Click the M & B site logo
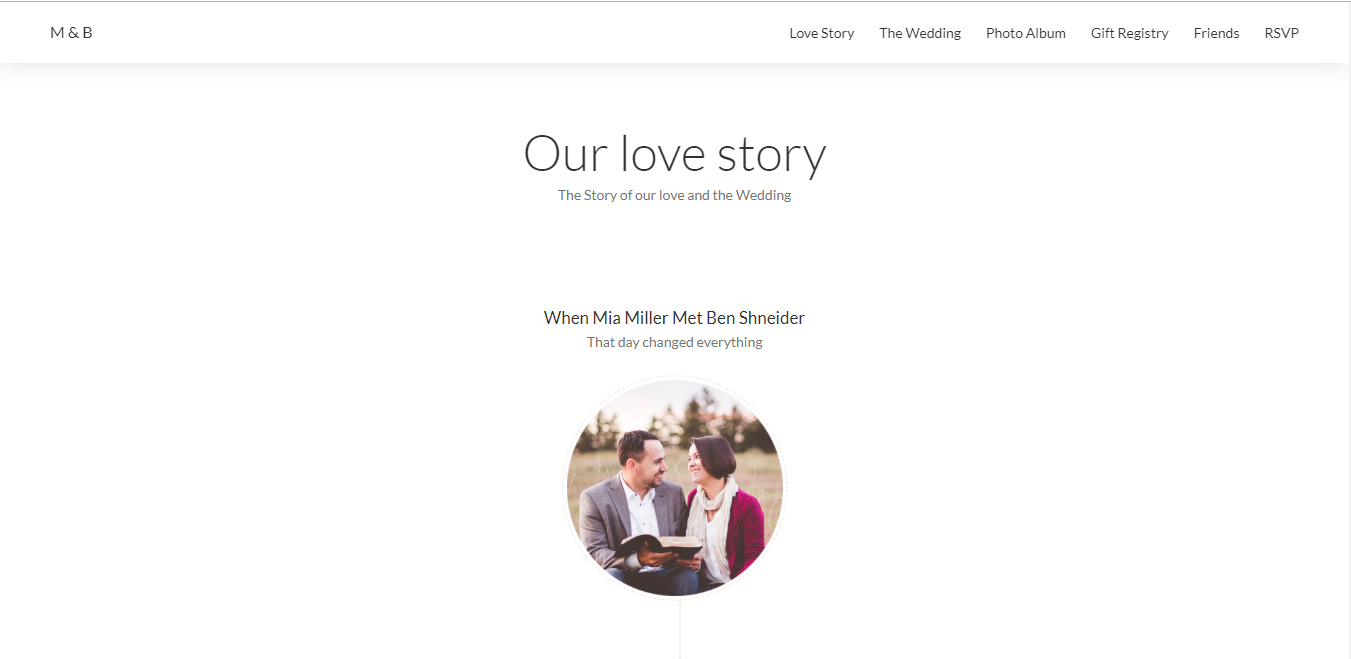1351x659 pixels. click(x=71, y=33)
